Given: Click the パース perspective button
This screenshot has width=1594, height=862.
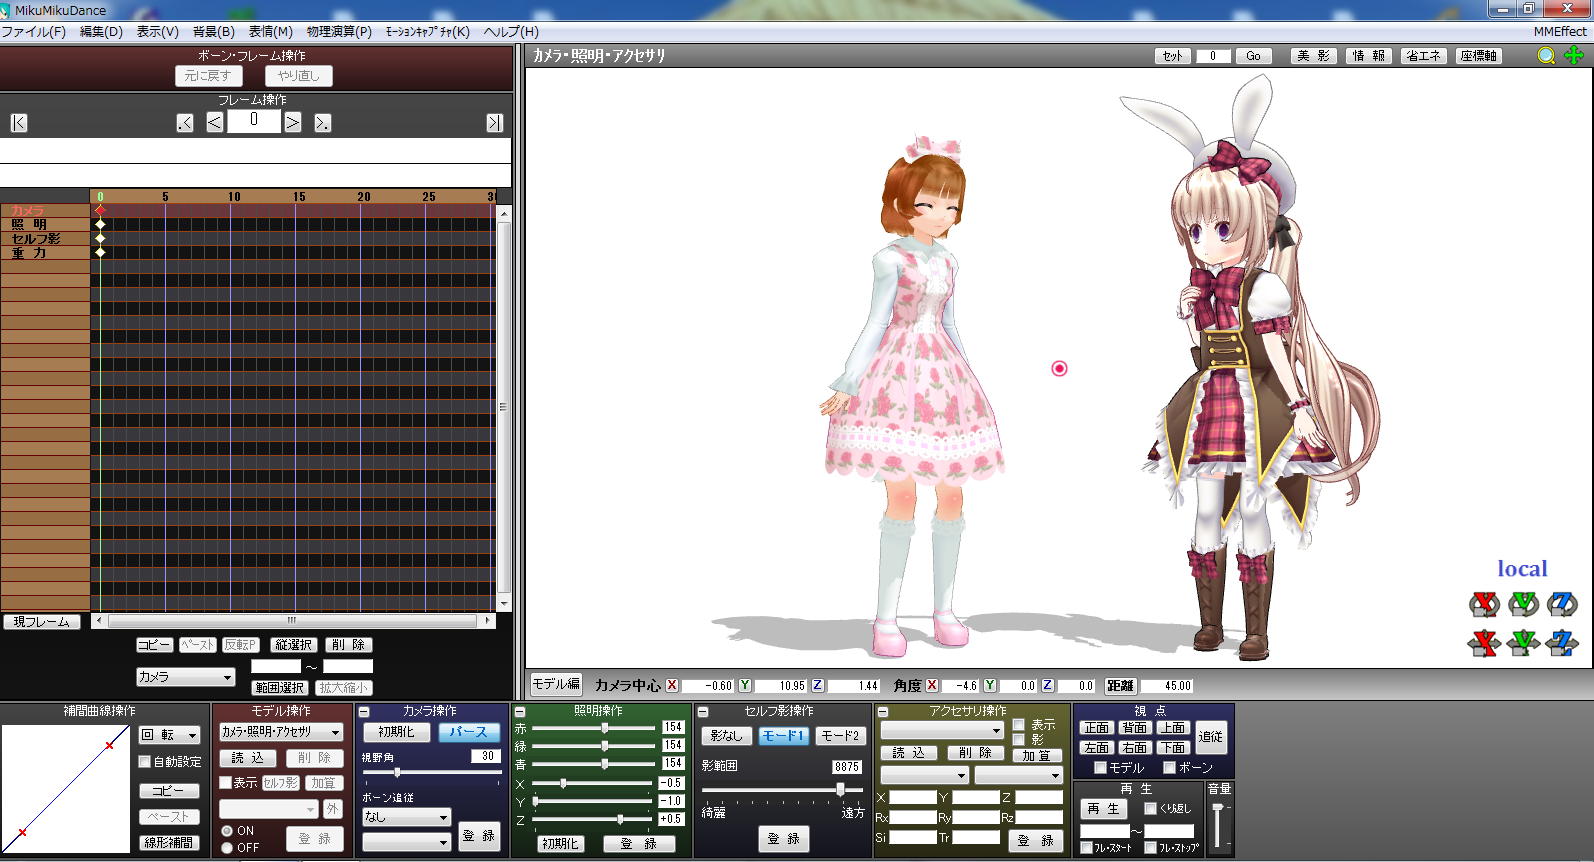Looking at the screenshot, I should tap(468, 732).
